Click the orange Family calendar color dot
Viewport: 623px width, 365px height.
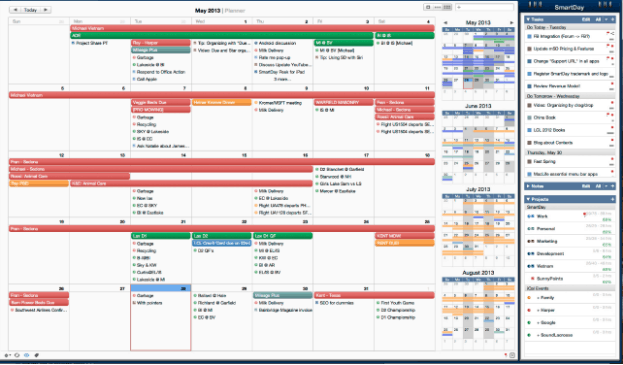point(529,297)
